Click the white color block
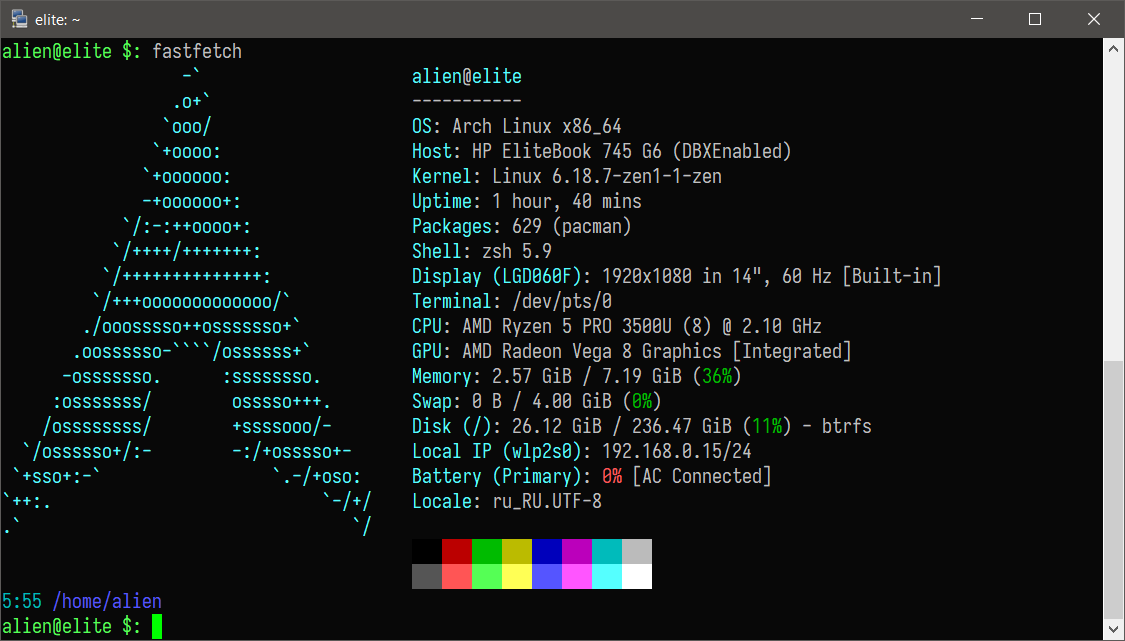The width and height of the screenshot is (1125, 641). pyautogui.click(x=637, y=576)
